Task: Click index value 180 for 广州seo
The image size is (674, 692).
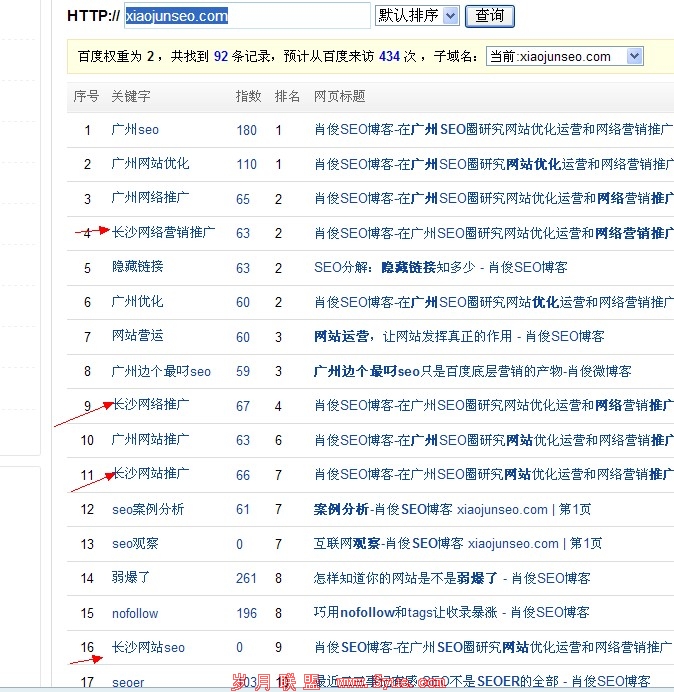Action: [x=246, y=130]
